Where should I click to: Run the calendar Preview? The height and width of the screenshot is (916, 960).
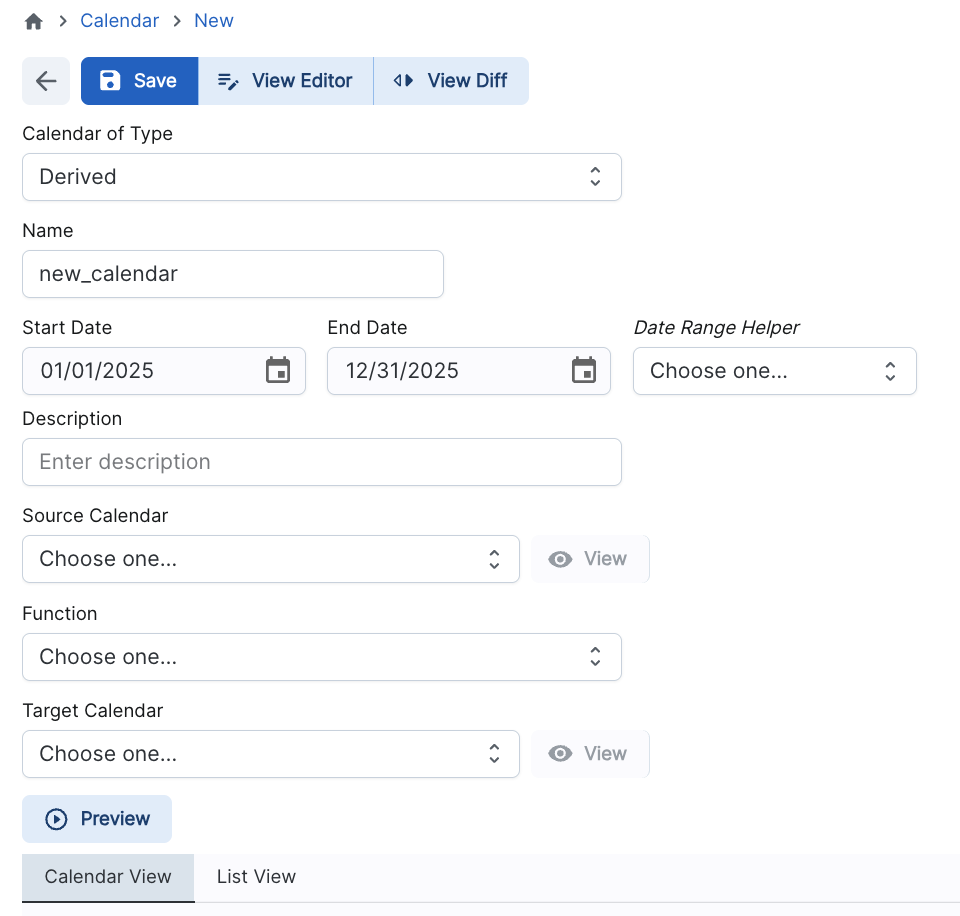[x=97, y=819]
